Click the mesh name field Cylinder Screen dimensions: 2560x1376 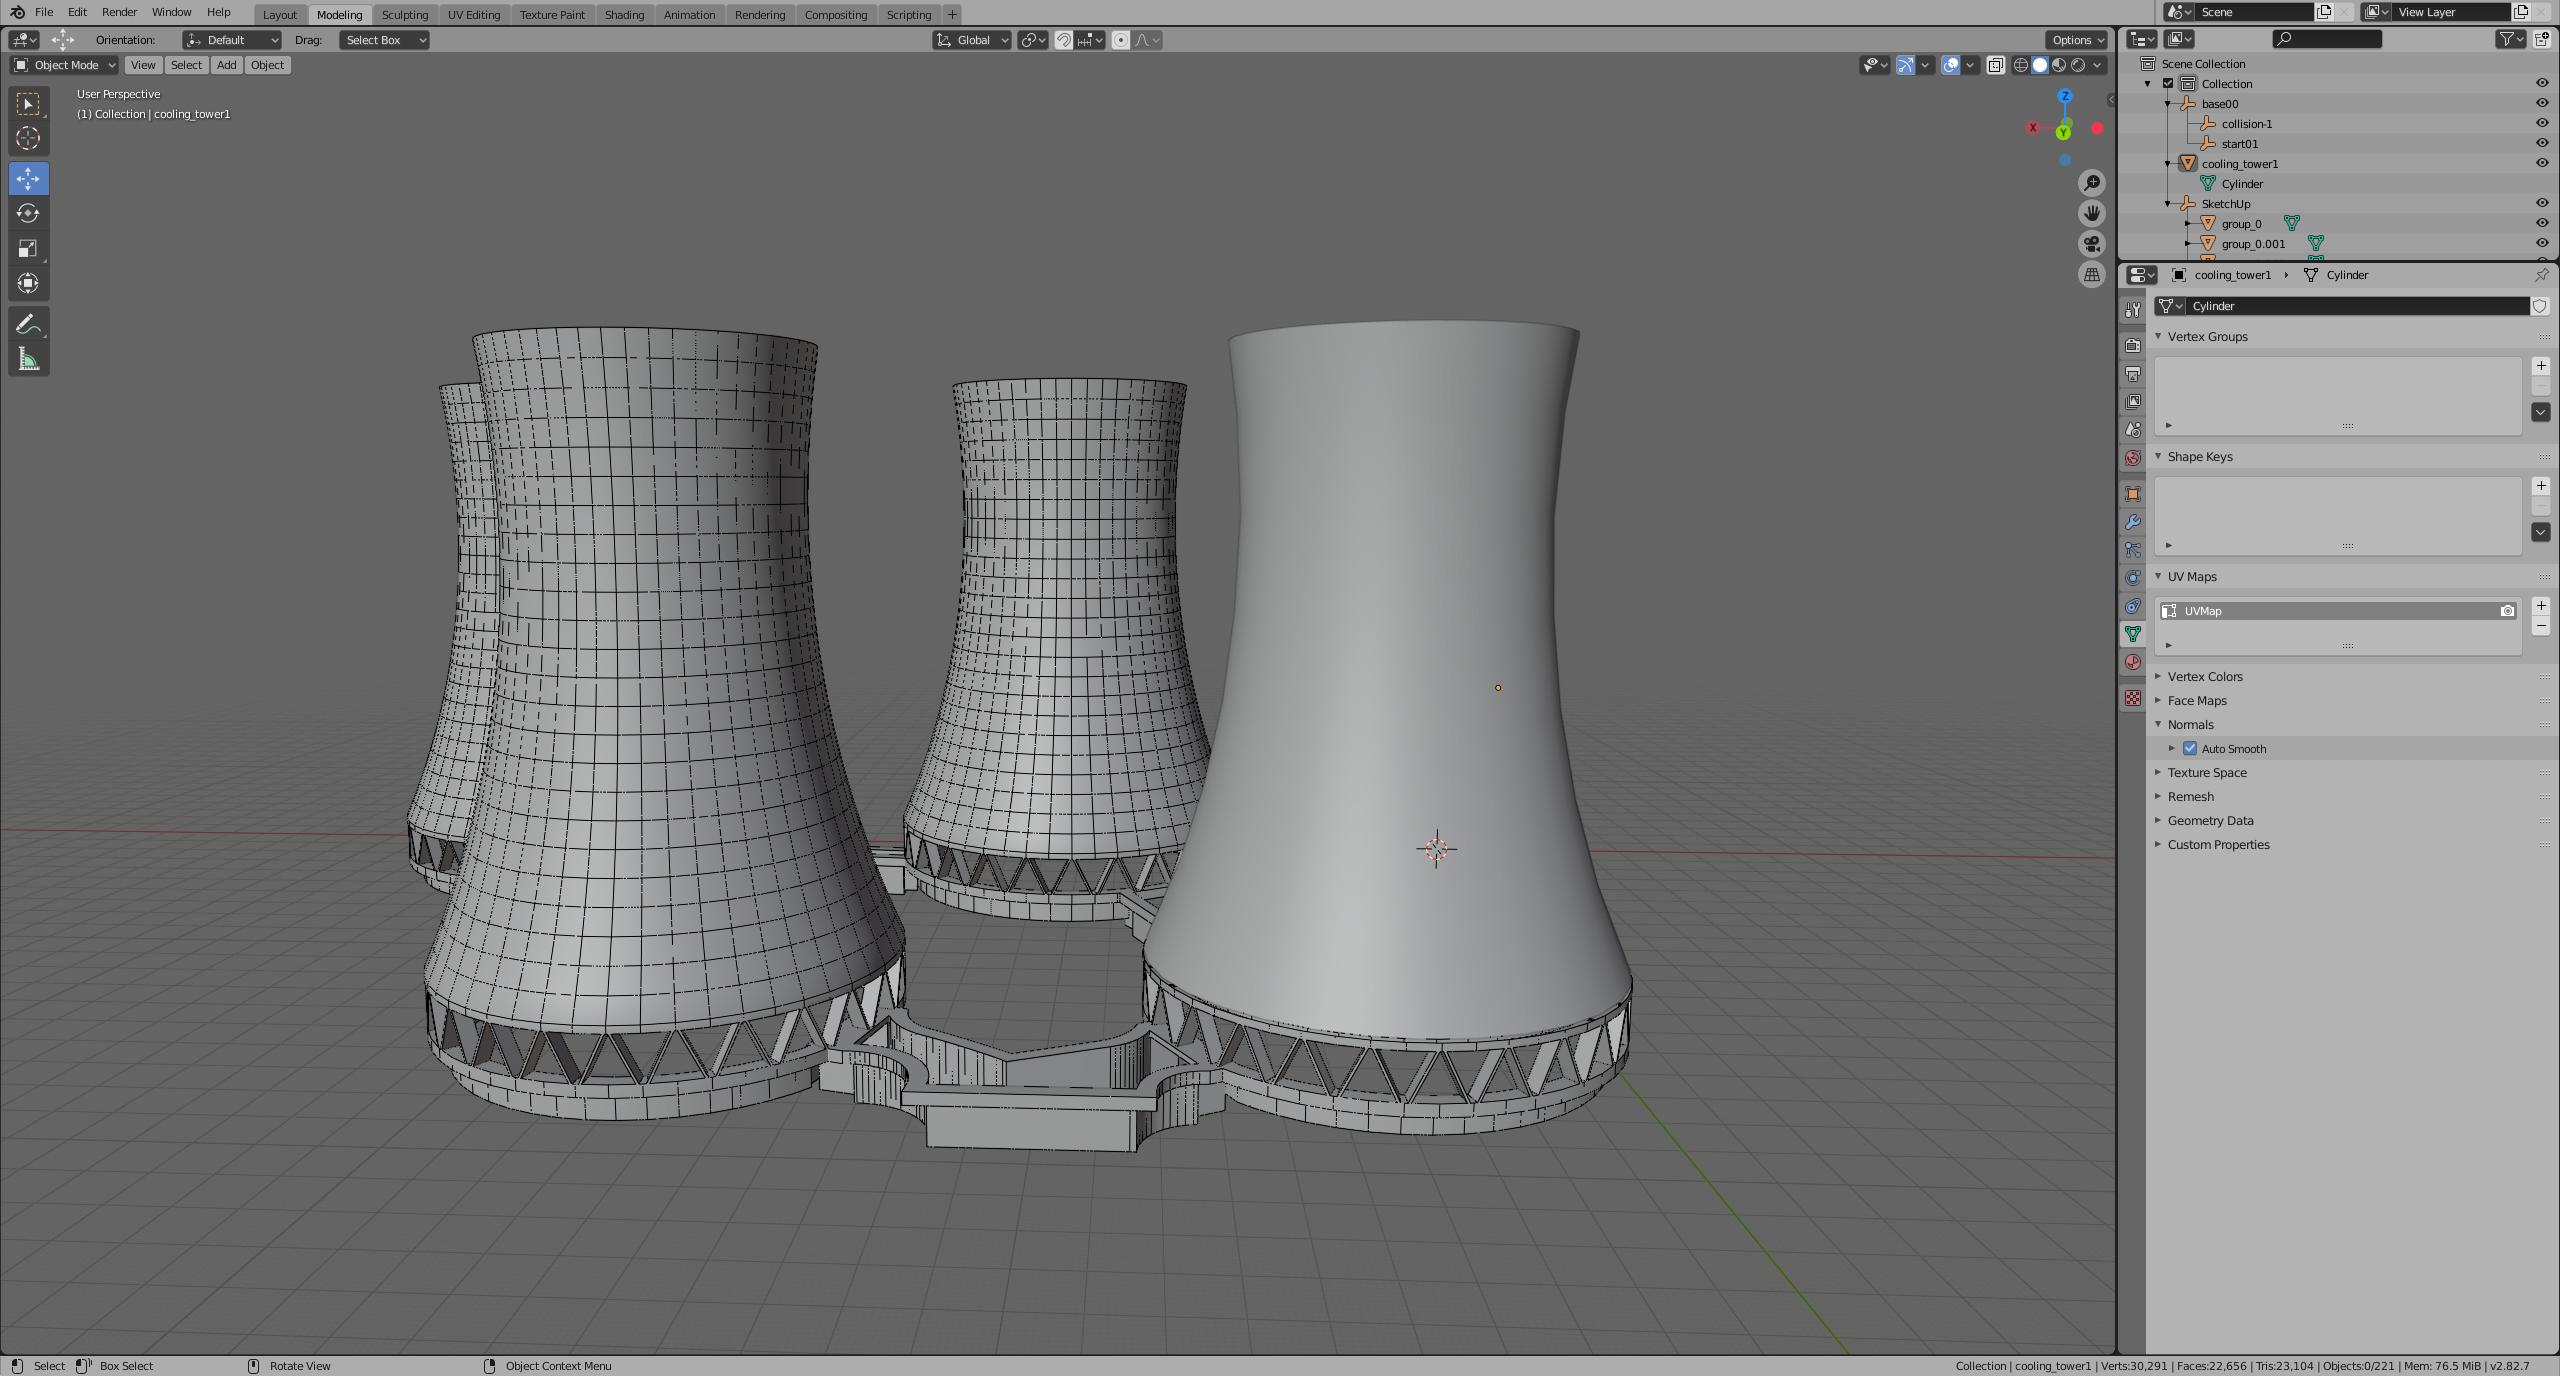(2357, 306)
